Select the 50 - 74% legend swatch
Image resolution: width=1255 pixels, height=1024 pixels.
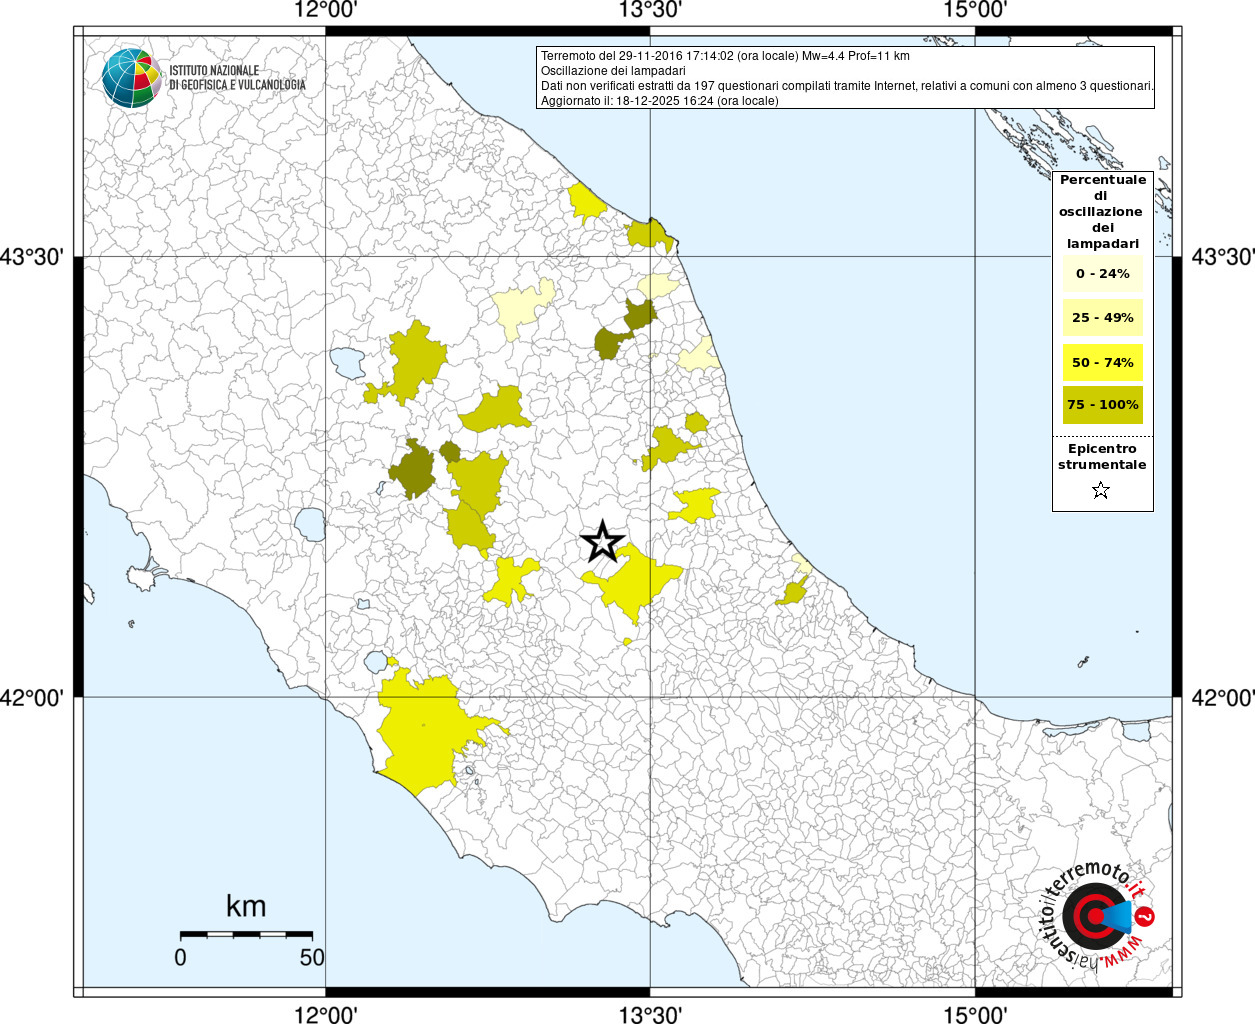point(1102,362)
